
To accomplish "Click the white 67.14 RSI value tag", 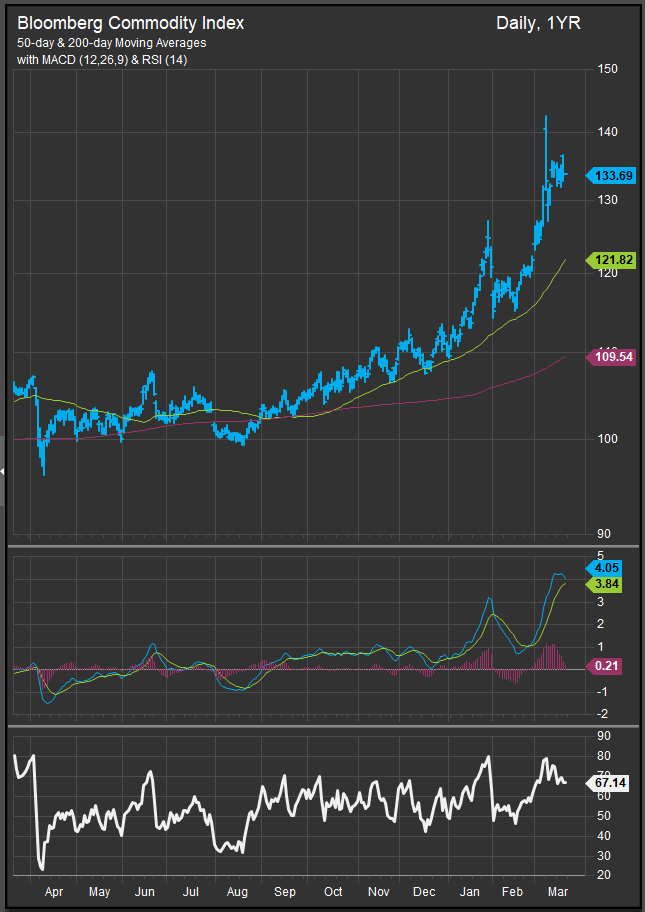I will [609, 784].
